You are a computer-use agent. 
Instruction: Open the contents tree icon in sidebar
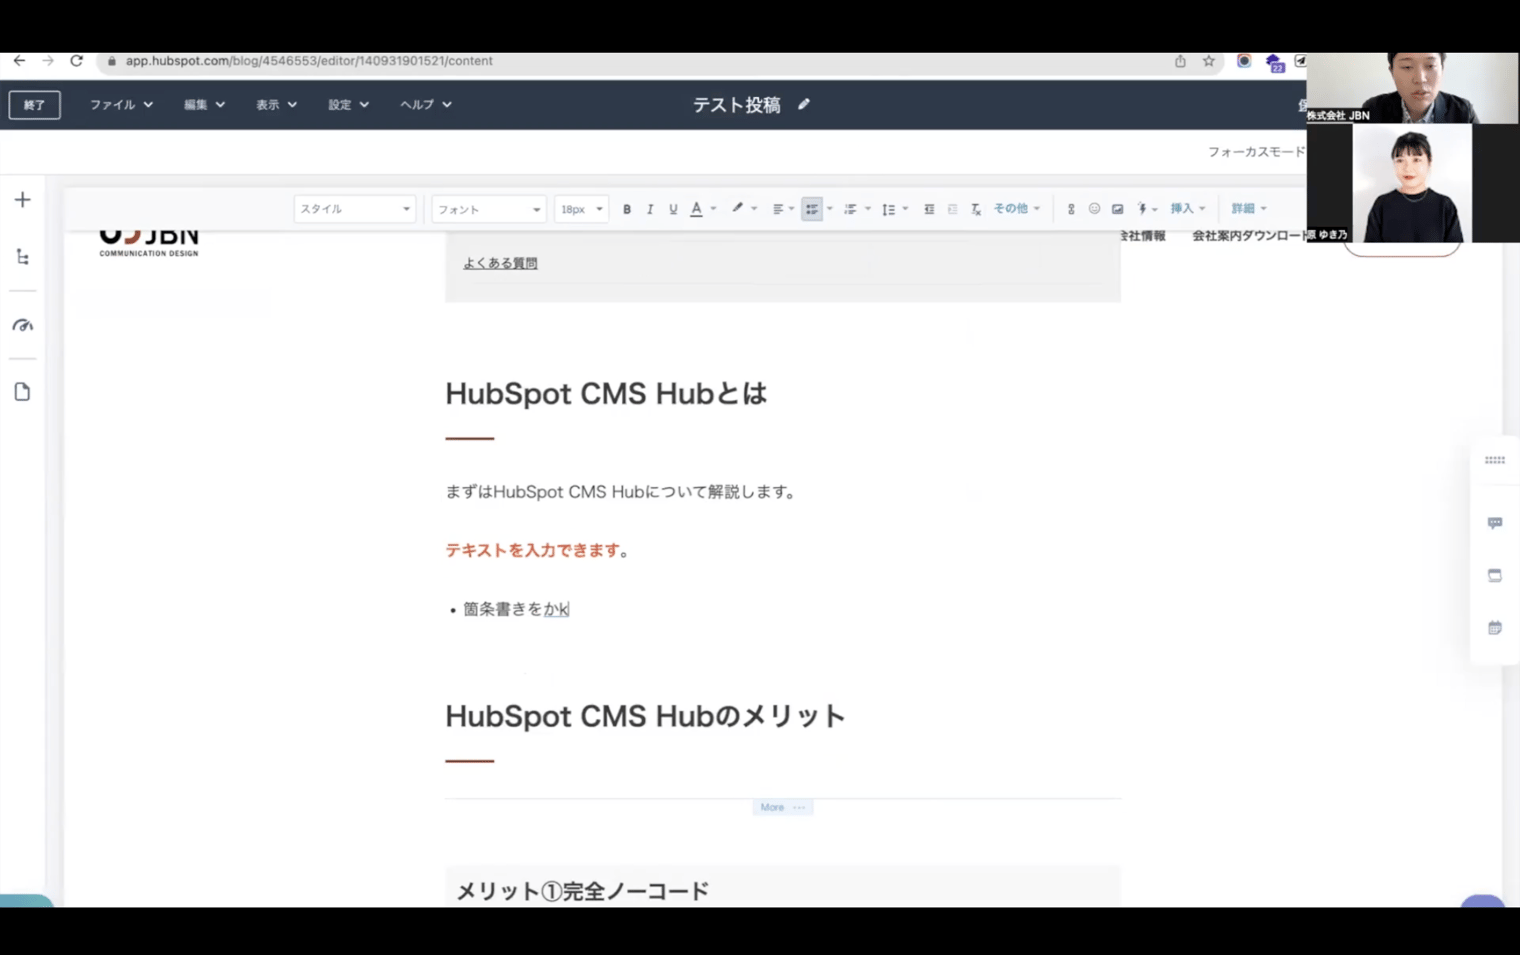[x=22, y=257]
